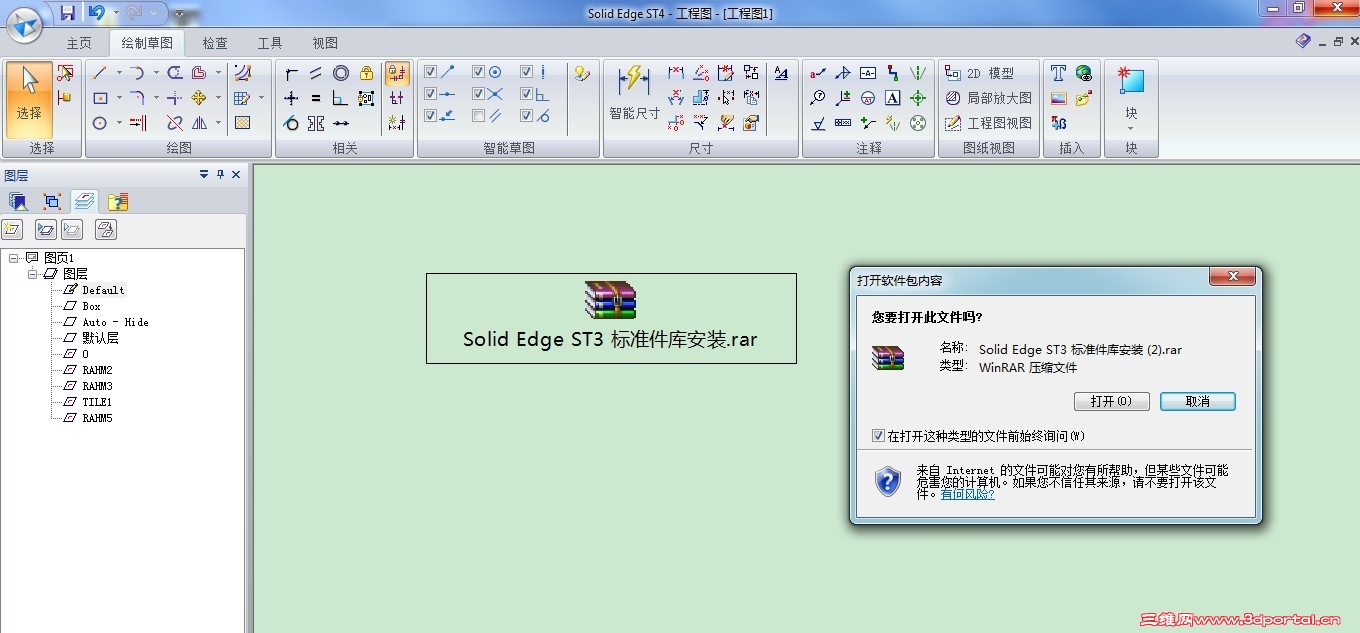1360x633 pixels.
Task: Toggle endpoint IntelliSketch checkbox
Action: click(x=430, y=72)
